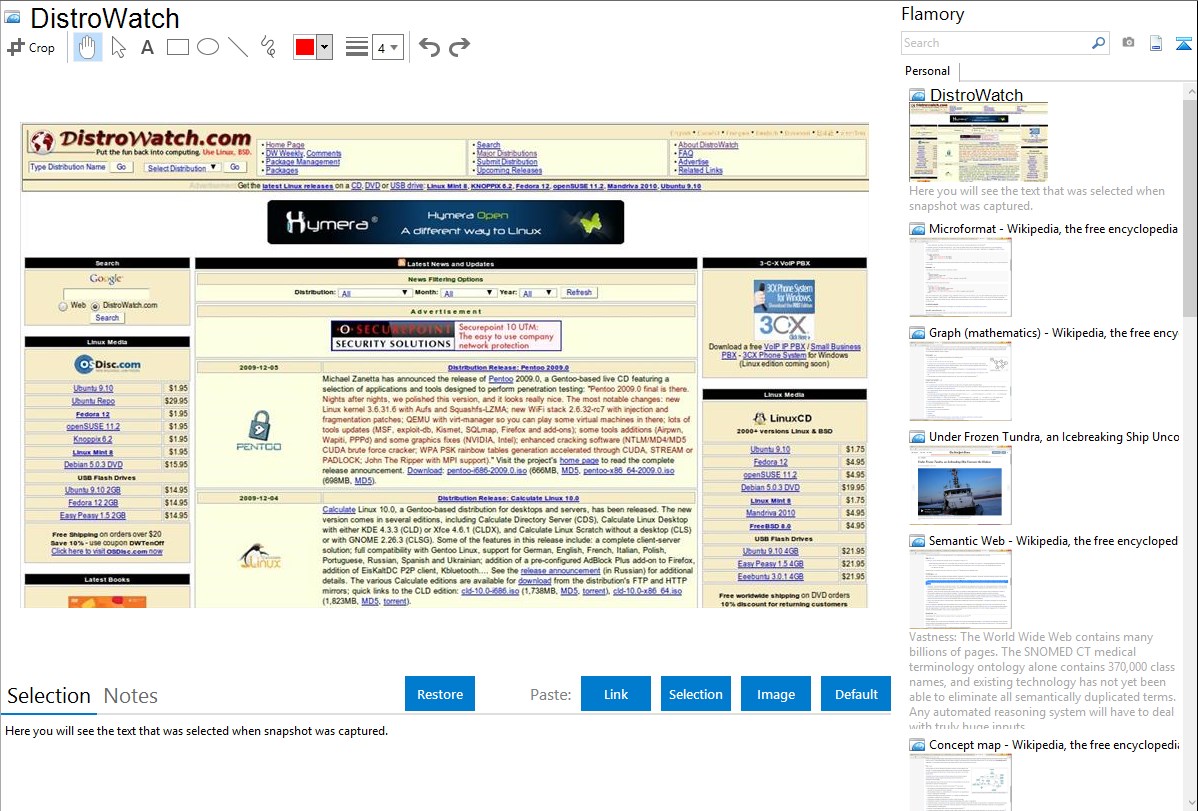Open the Month filter dropdown
This screenshot has height=811, width=1198.
coord(469,293)
